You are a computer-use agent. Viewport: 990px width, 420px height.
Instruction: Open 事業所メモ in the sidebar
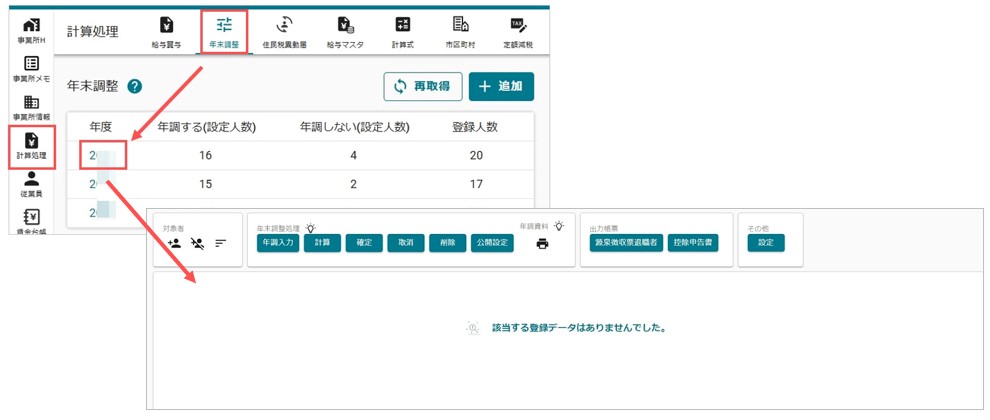32,69
